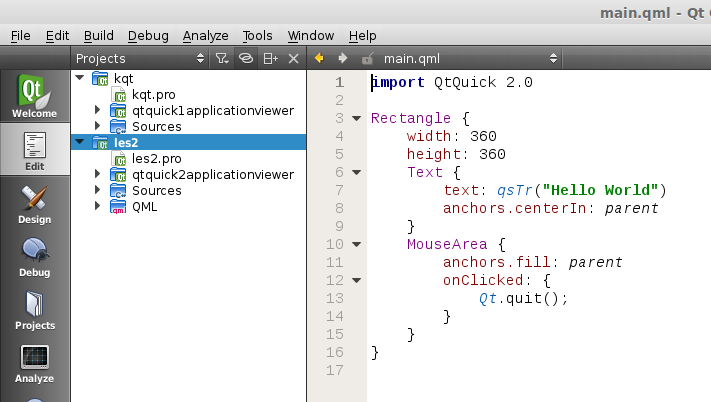The width and height of the screenshot is (711, 402).
Task: Open Design mode in sidebar
Action: (34, 205)
